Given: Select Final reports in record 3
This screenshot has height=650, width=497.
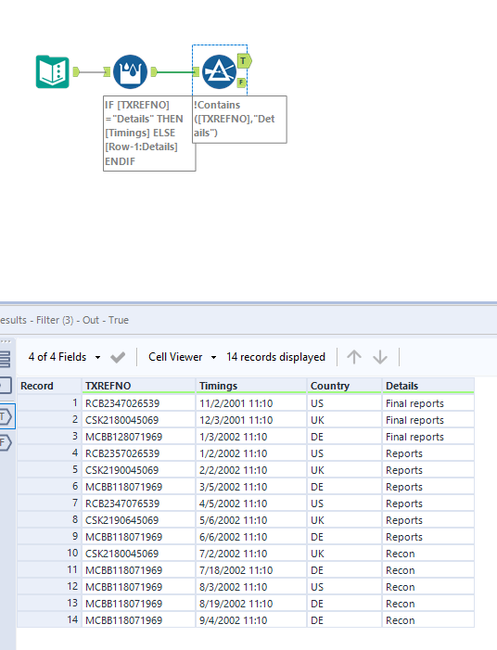Looking at the screenshot, I should (428, 437).
